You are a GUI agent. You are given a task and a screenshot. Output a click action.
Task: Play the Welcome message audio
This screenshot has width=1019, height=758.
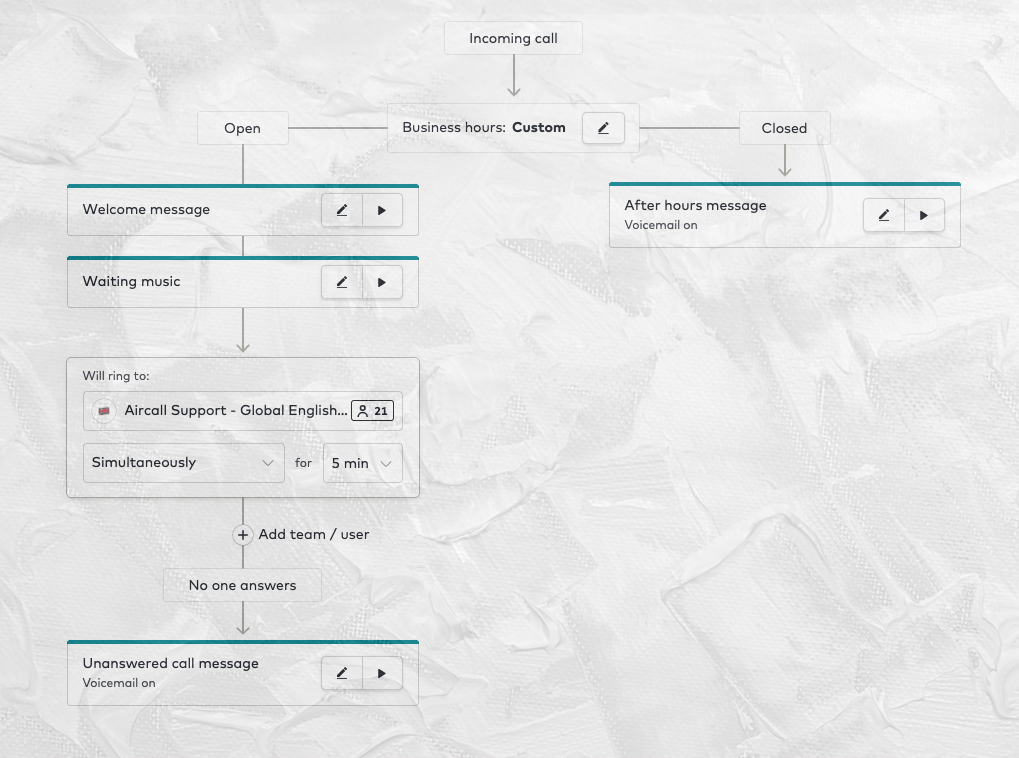pos(382,211)
